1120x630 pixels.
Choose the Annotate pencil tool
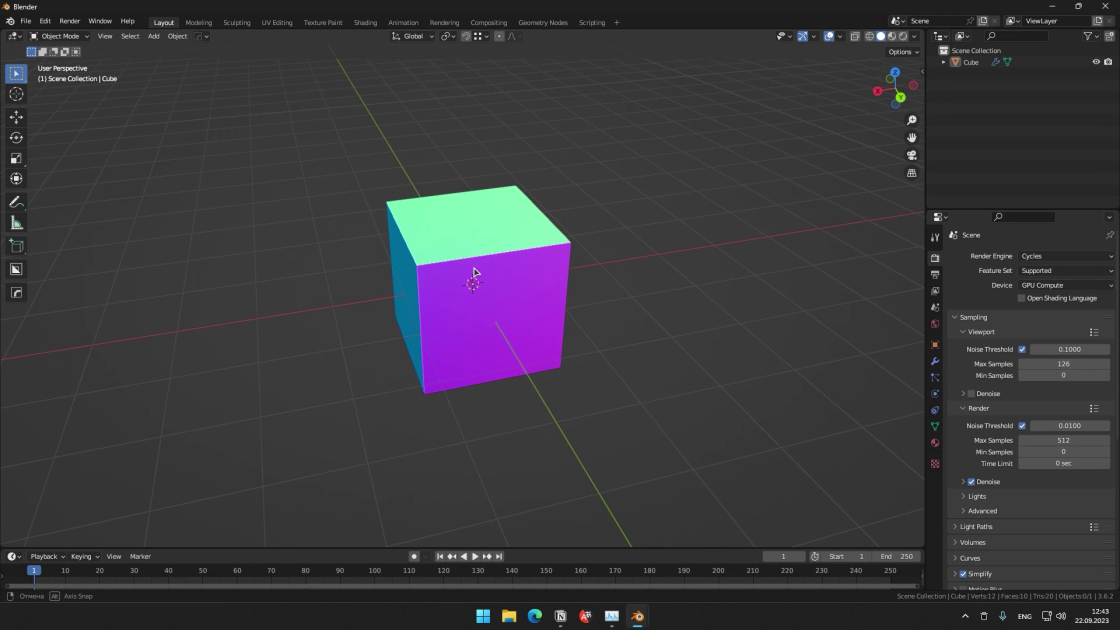pos(16,203)
